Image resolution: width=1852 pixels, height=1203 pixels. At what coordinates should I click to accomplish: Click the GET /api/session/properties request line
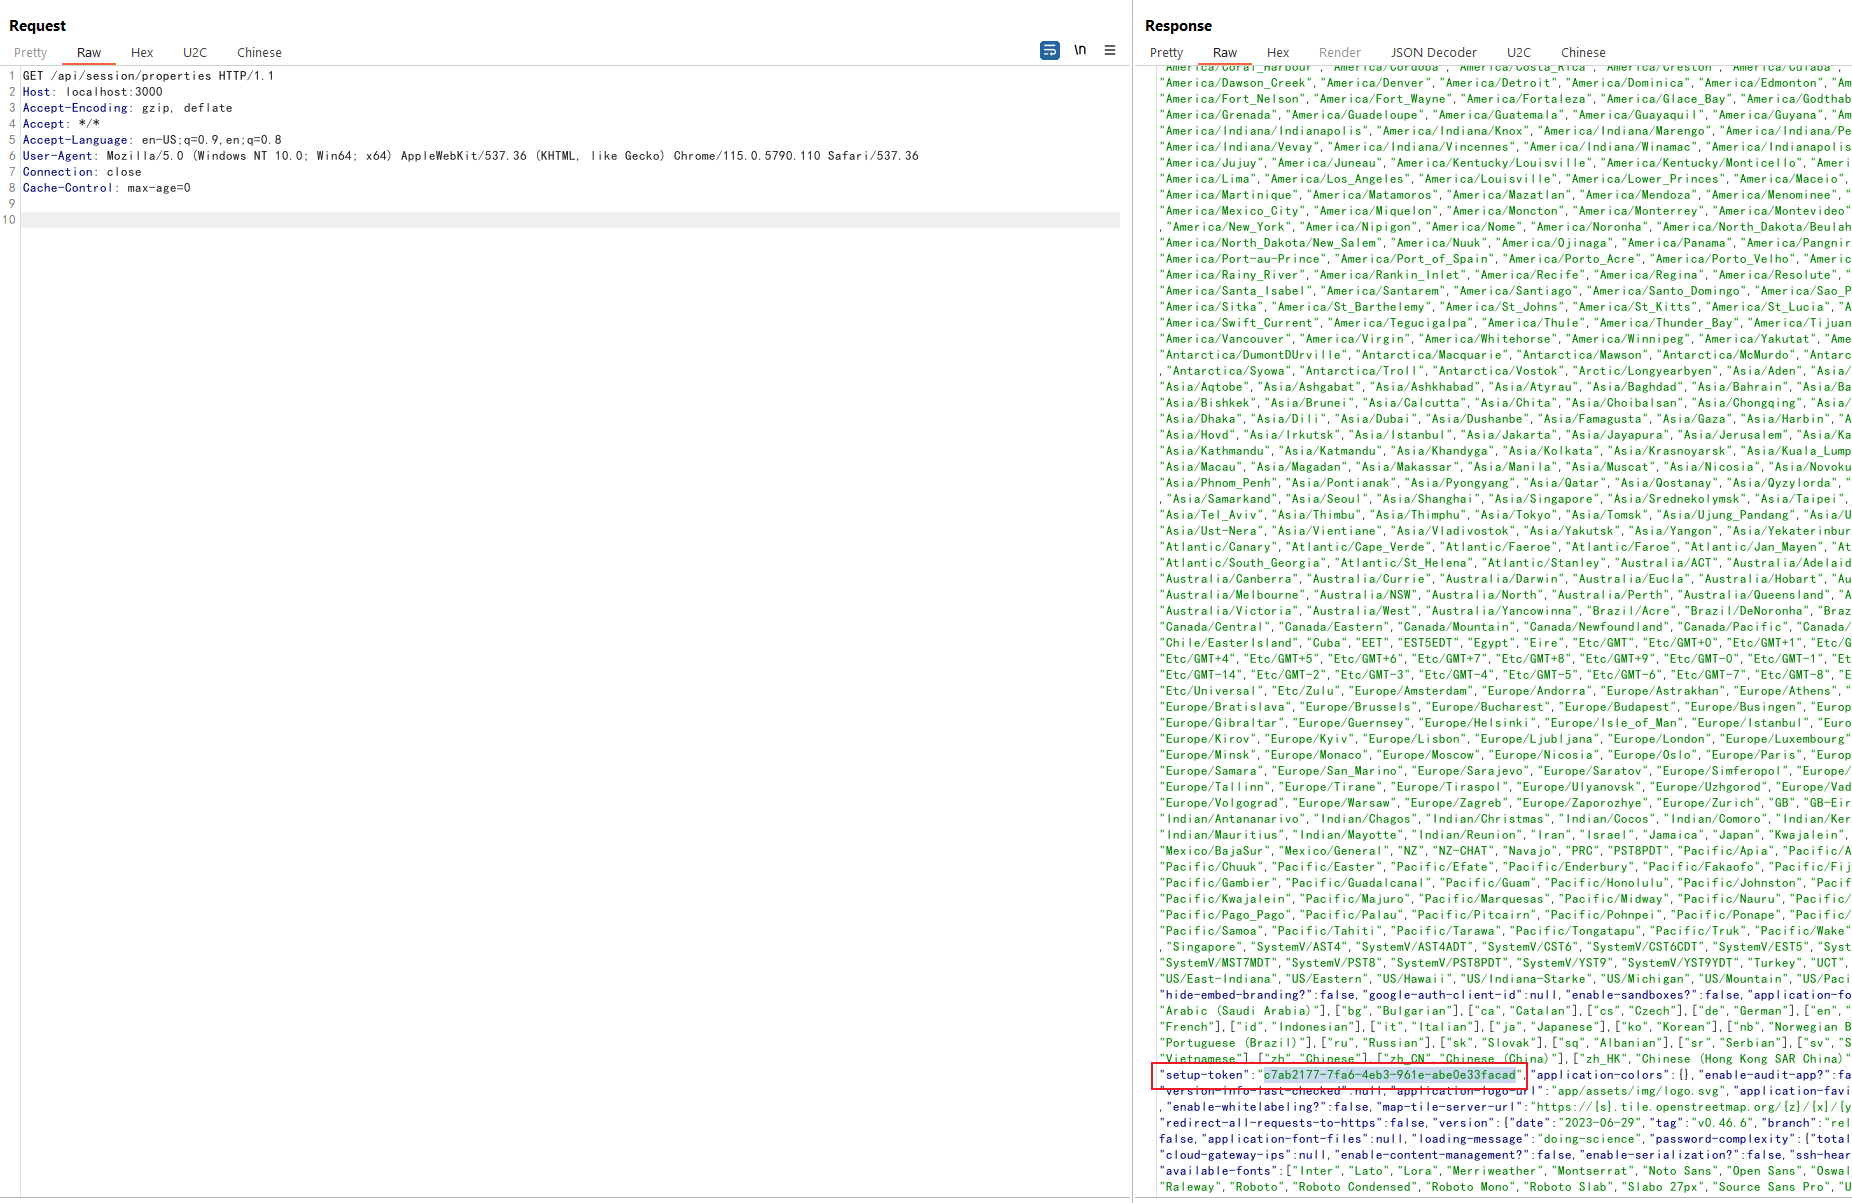click(148, 76)
